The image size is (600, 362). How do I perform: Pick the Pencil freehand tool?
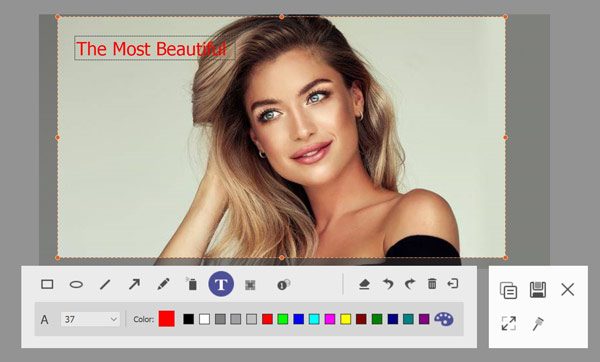click(x=163, y=284)
